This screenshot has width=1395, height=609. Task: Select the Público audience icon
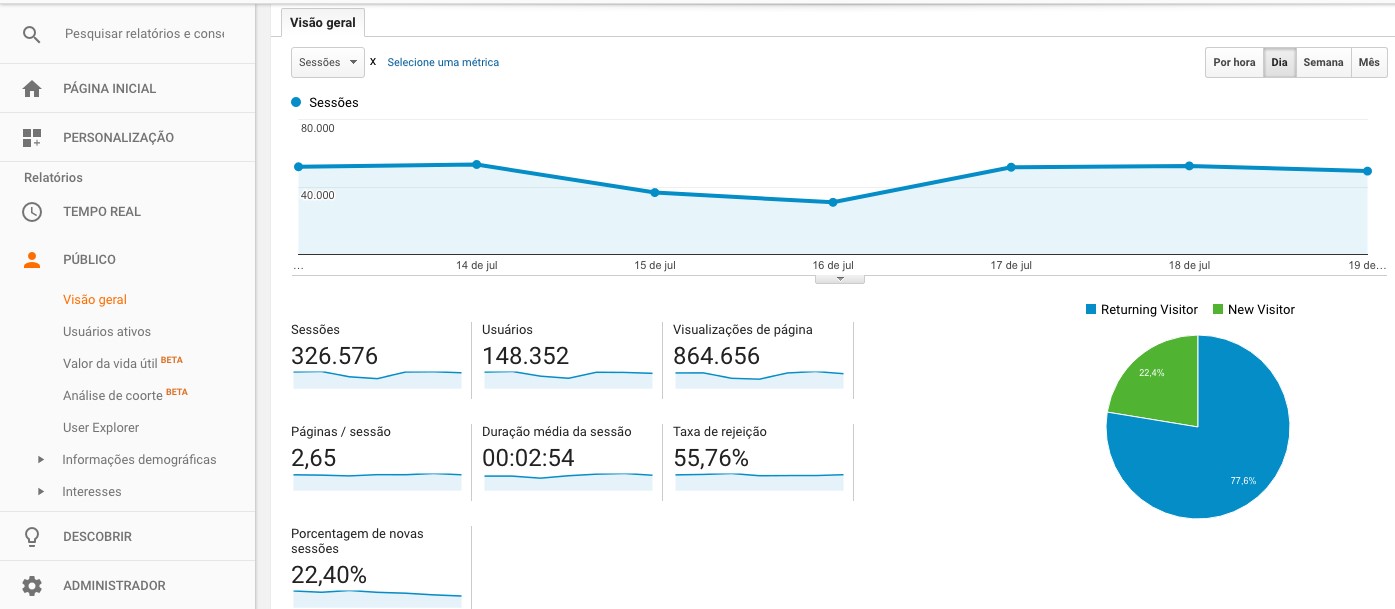[x=31, y=259]
